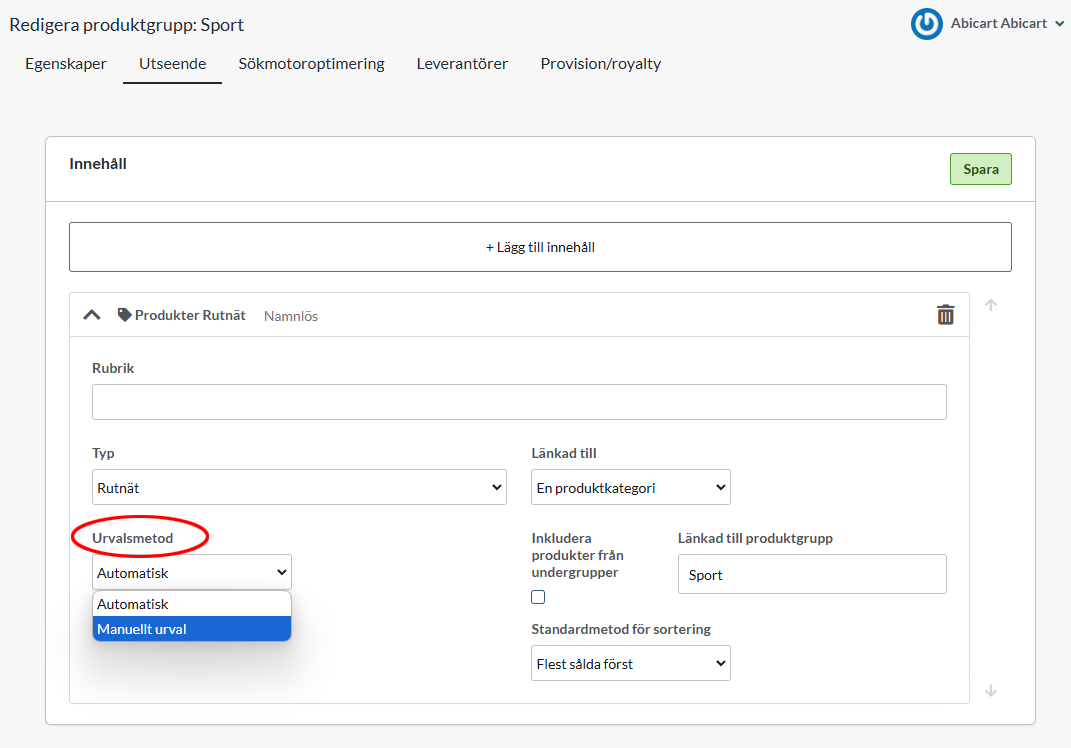The image size is (1071, 748).
Task: Open Standardmetod för sortering dropdown
Action: click(x=630, y=663)
